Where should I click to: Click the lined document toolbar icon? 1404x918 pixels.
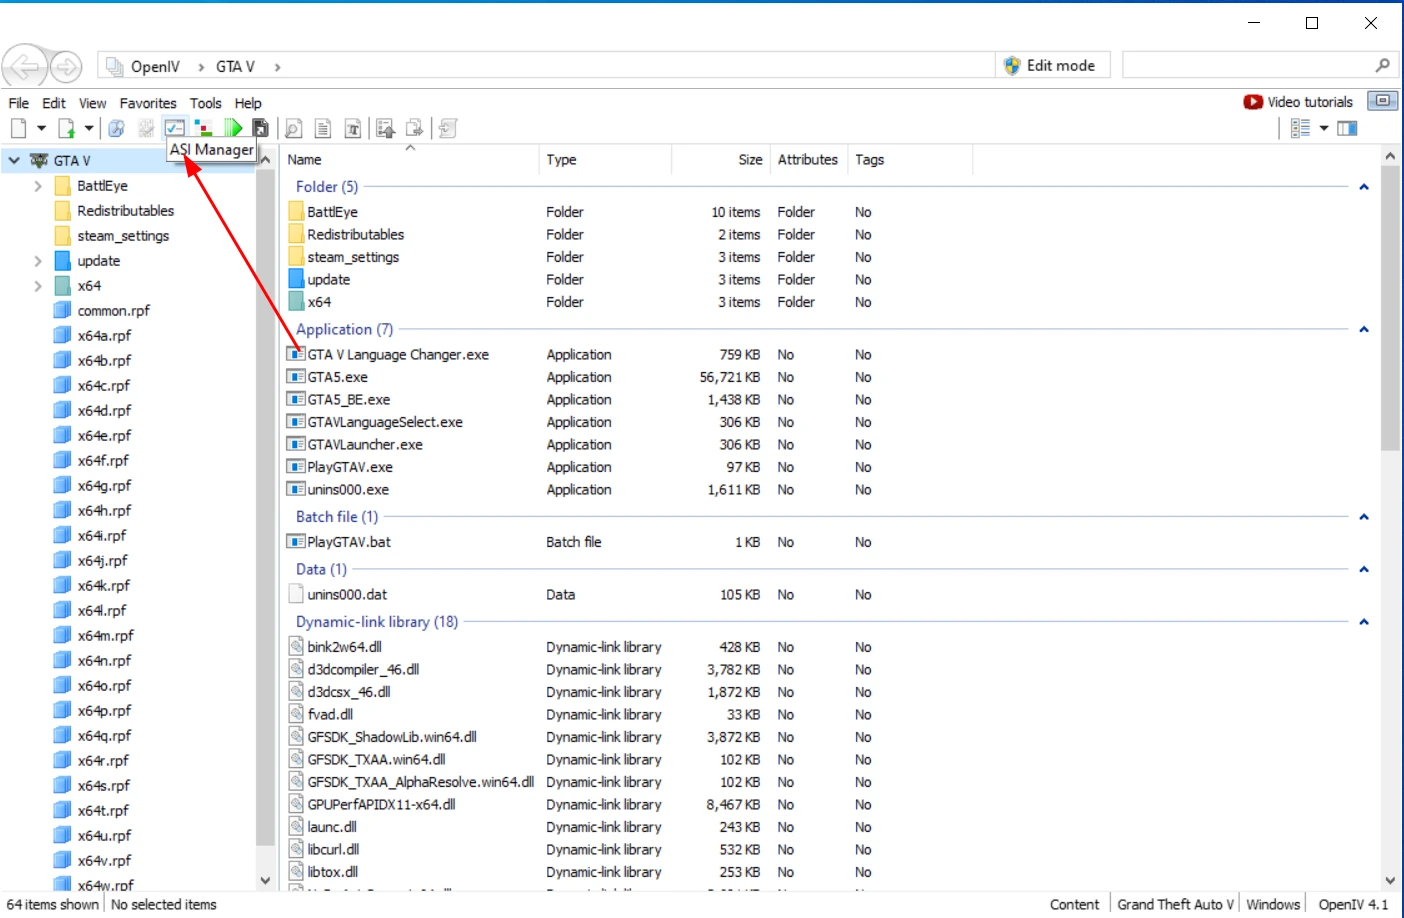click(x=323, y=128)
